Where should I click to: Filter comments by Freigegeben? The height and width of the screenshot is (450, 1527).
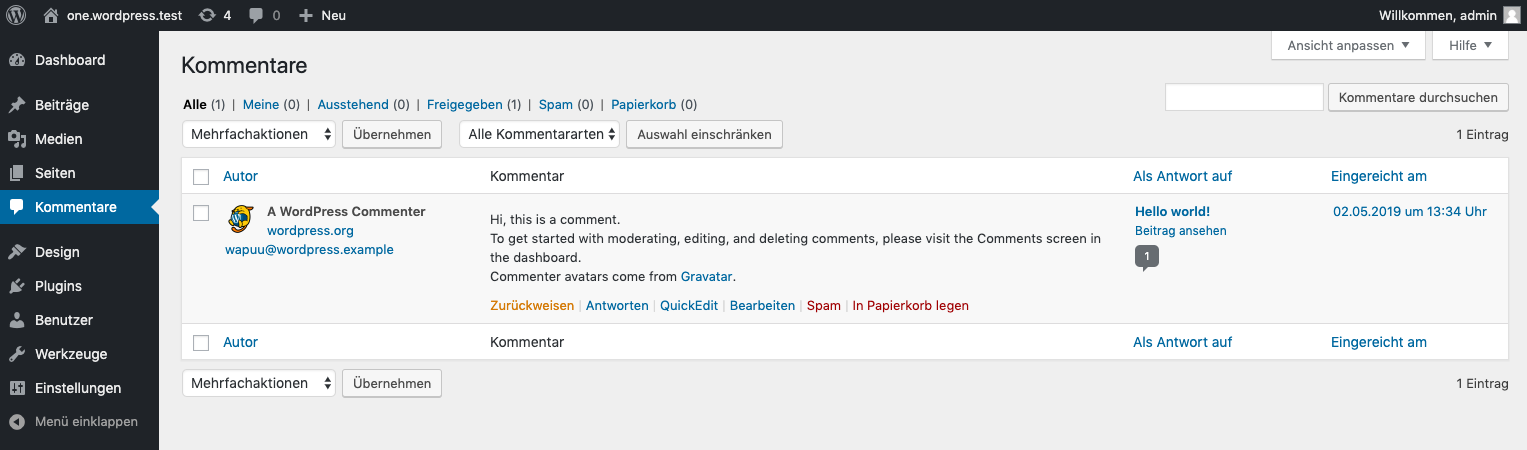(x=465, y=104)
